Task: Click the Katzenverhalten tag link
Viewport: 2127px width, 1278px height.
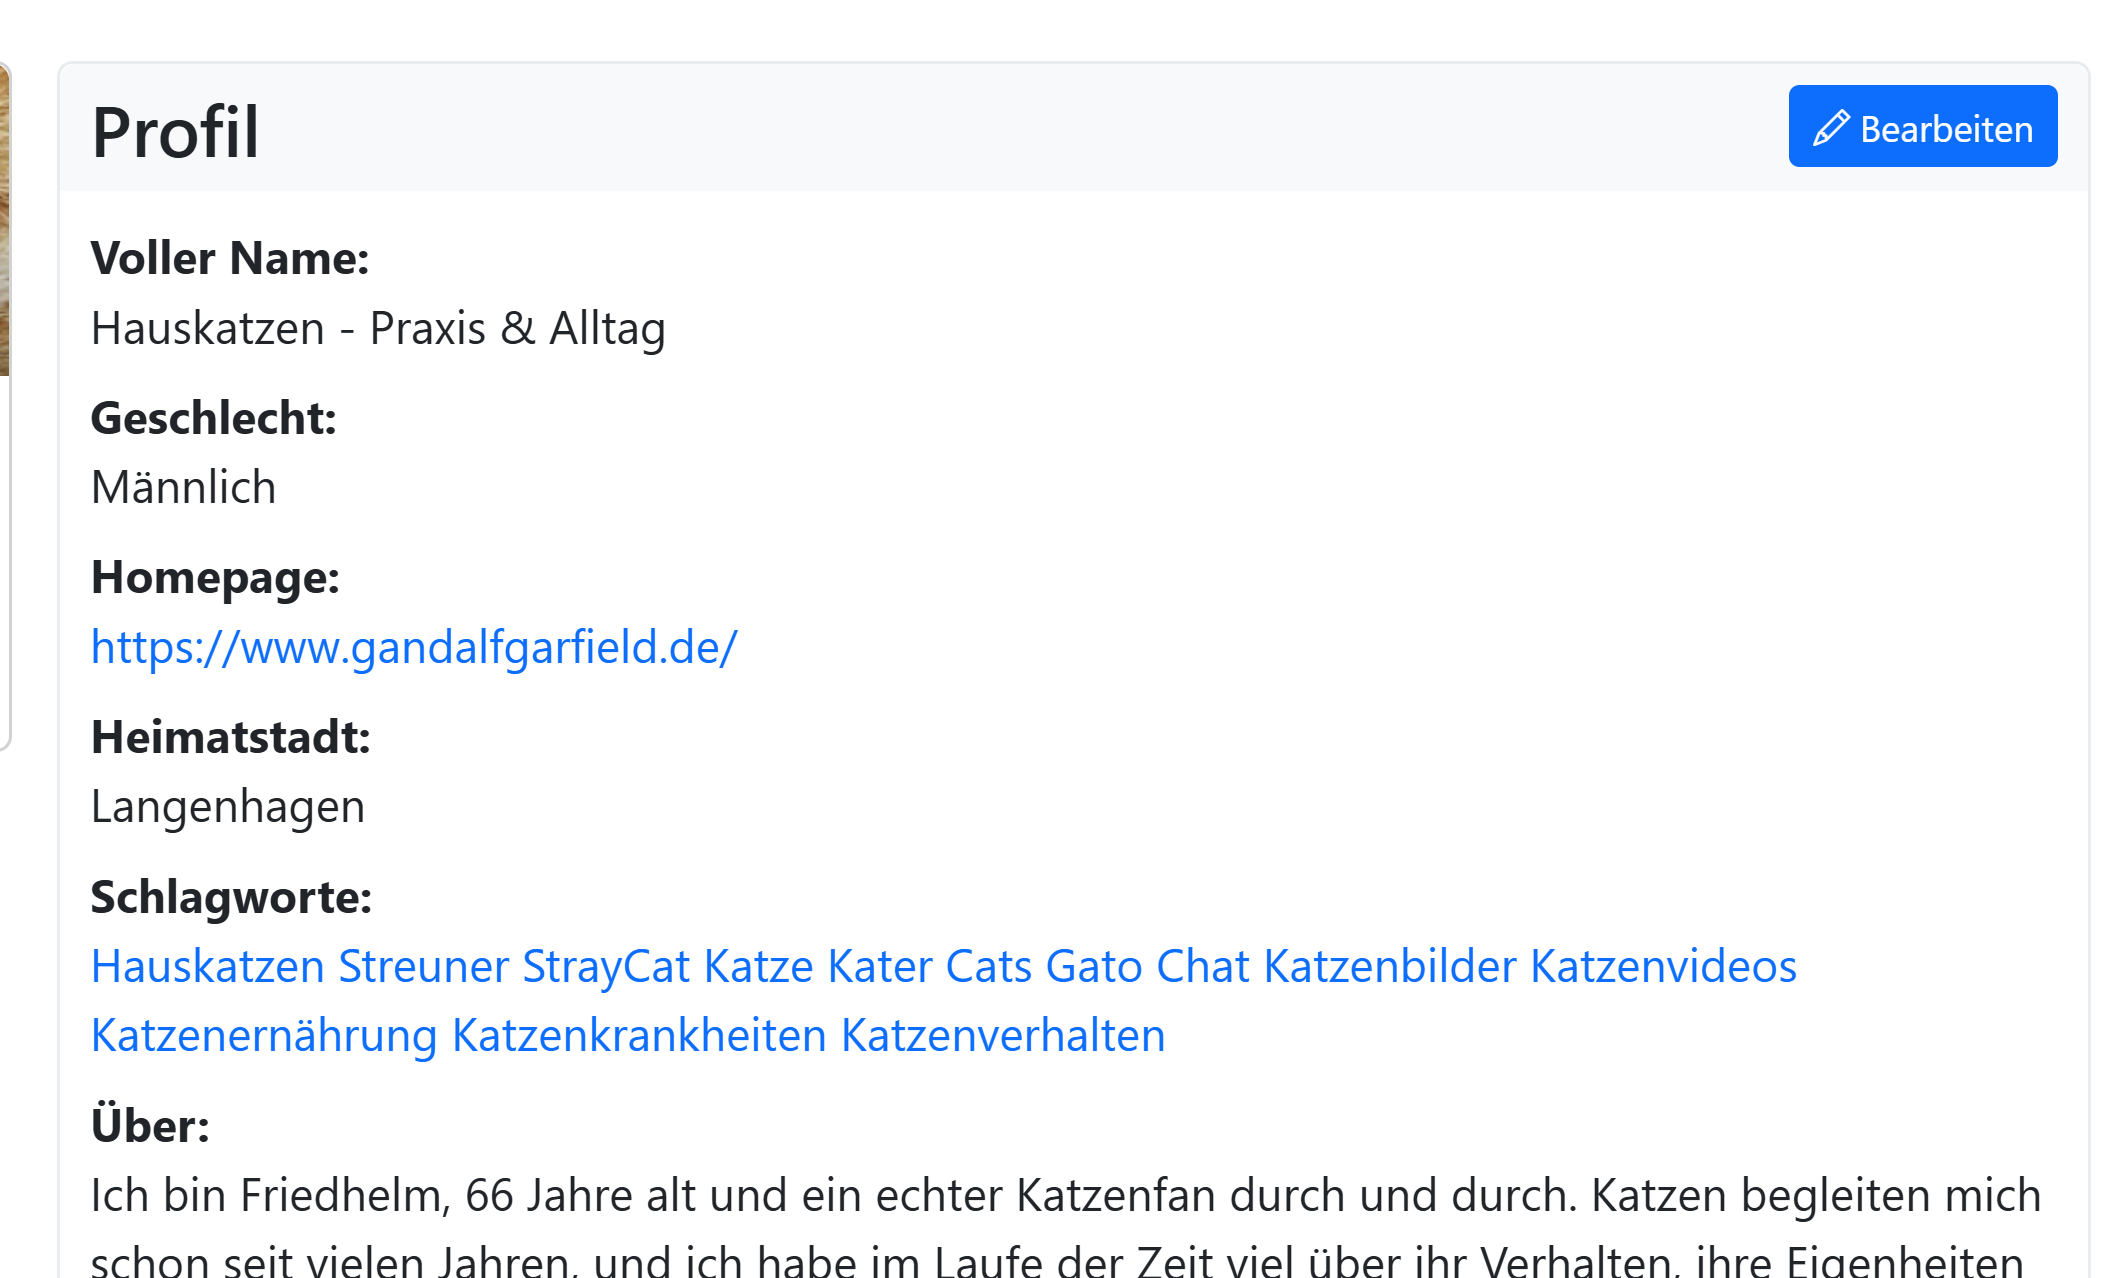Action: [1003, 1035]
